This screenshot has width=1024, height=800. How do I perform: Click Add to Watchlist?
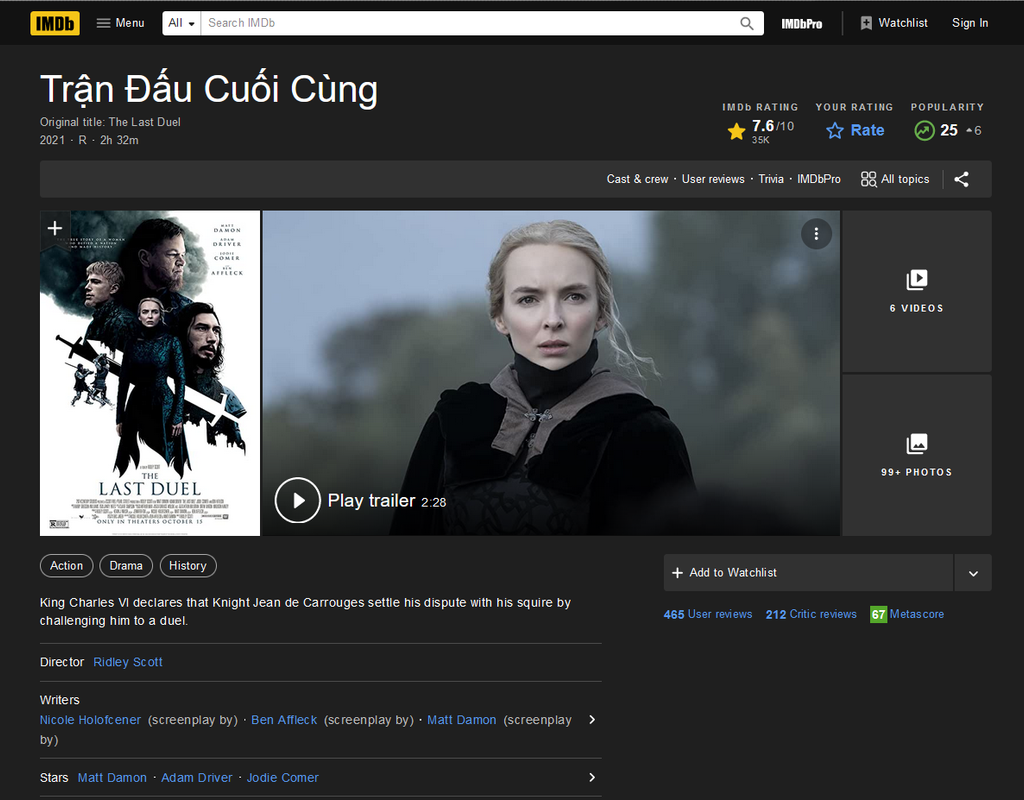click(808, 573)
